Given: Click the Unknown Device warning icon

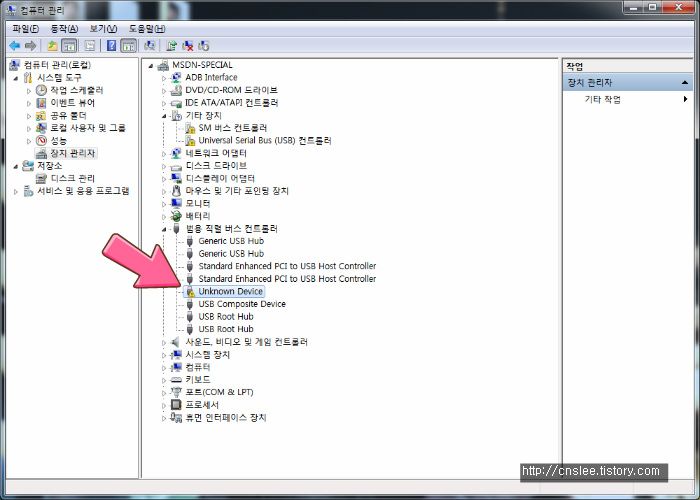Looking at the screenshot, I should point(190,292).
